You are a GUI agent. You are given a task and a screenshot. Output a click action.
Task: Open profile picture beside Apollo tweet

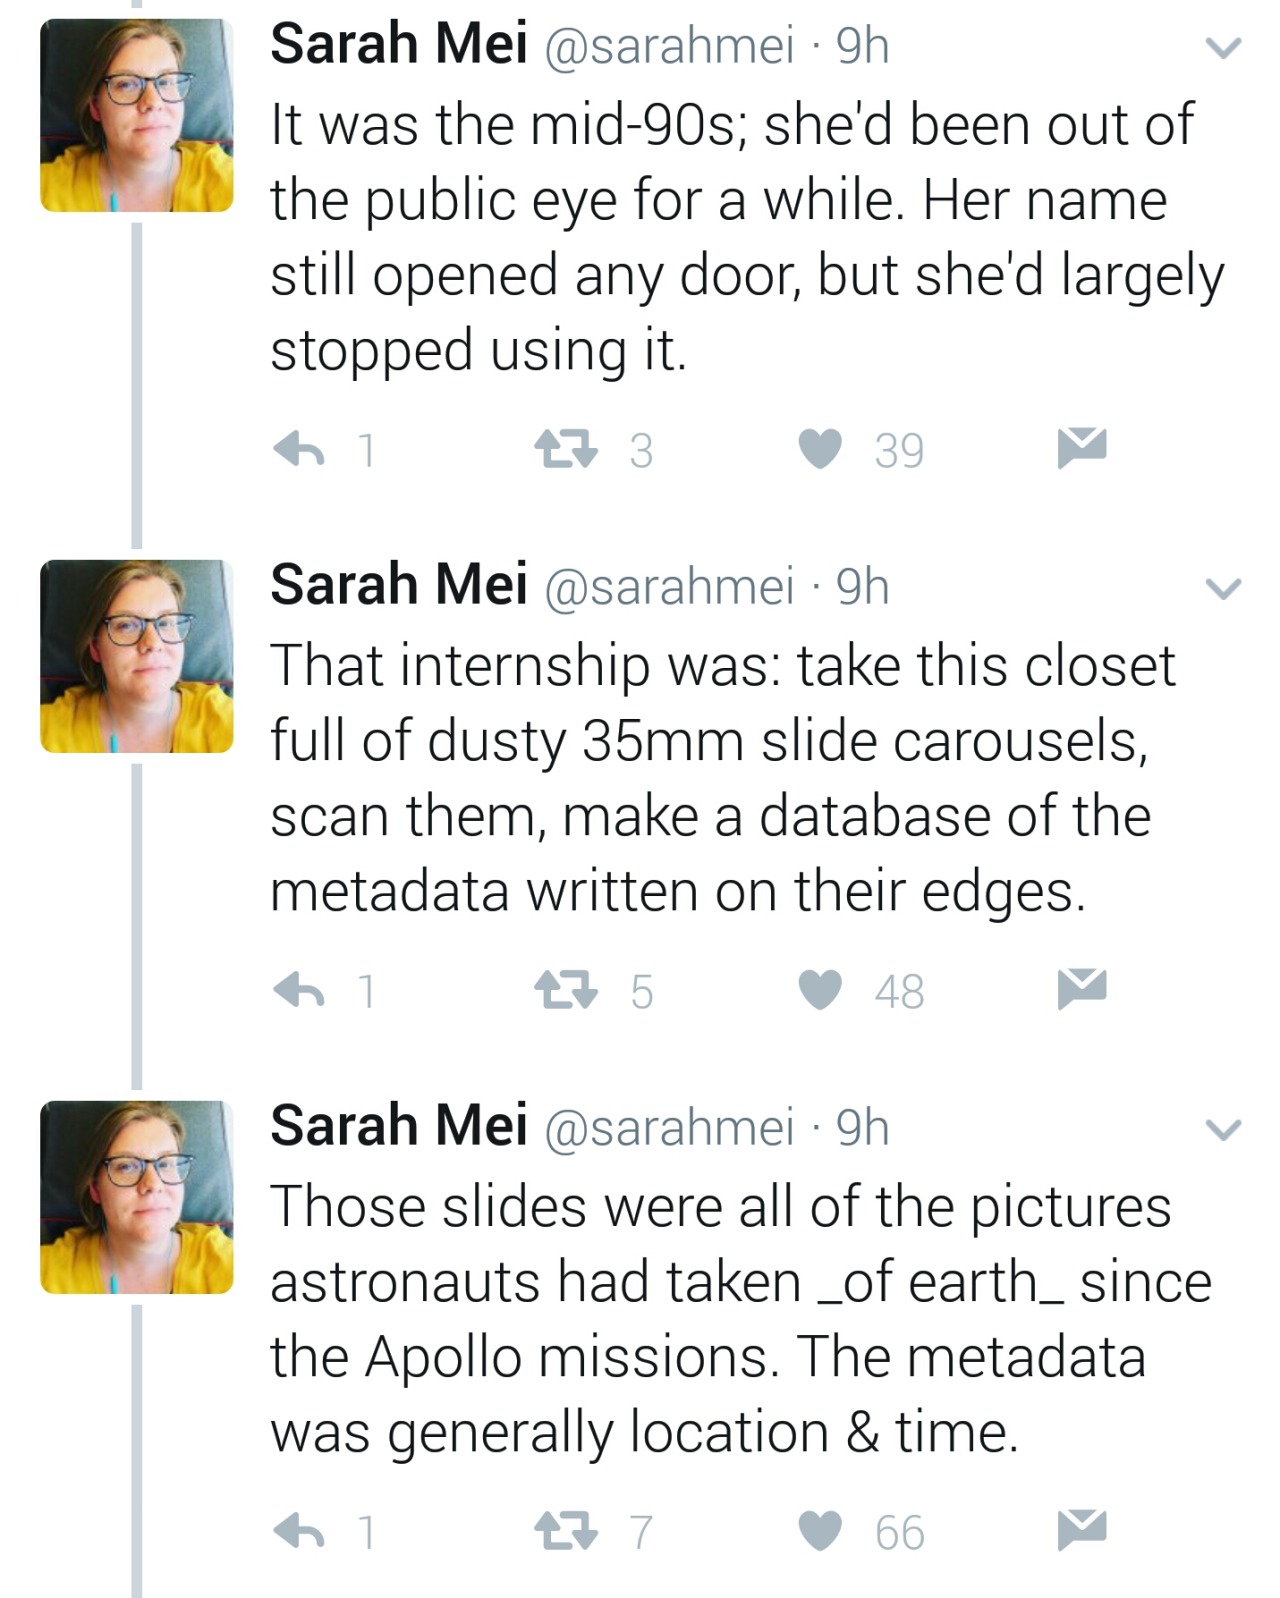[136, 1197]
